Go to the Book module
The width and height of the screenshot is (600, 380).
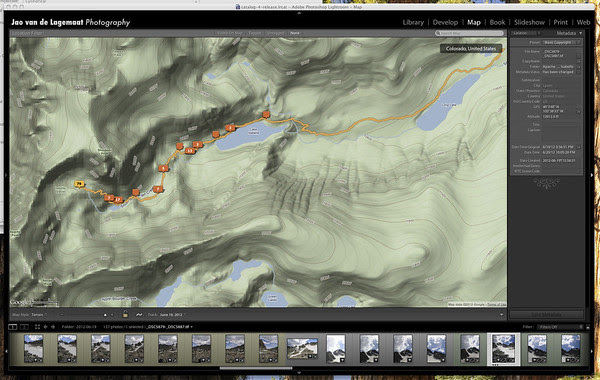pos(497,22)
